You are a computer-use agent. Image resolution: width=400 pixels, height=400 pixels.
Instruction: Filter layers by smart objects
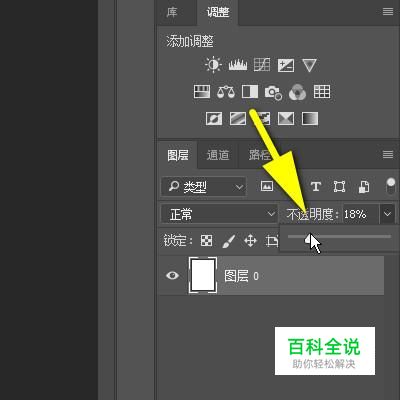click(x=364, y=186)
